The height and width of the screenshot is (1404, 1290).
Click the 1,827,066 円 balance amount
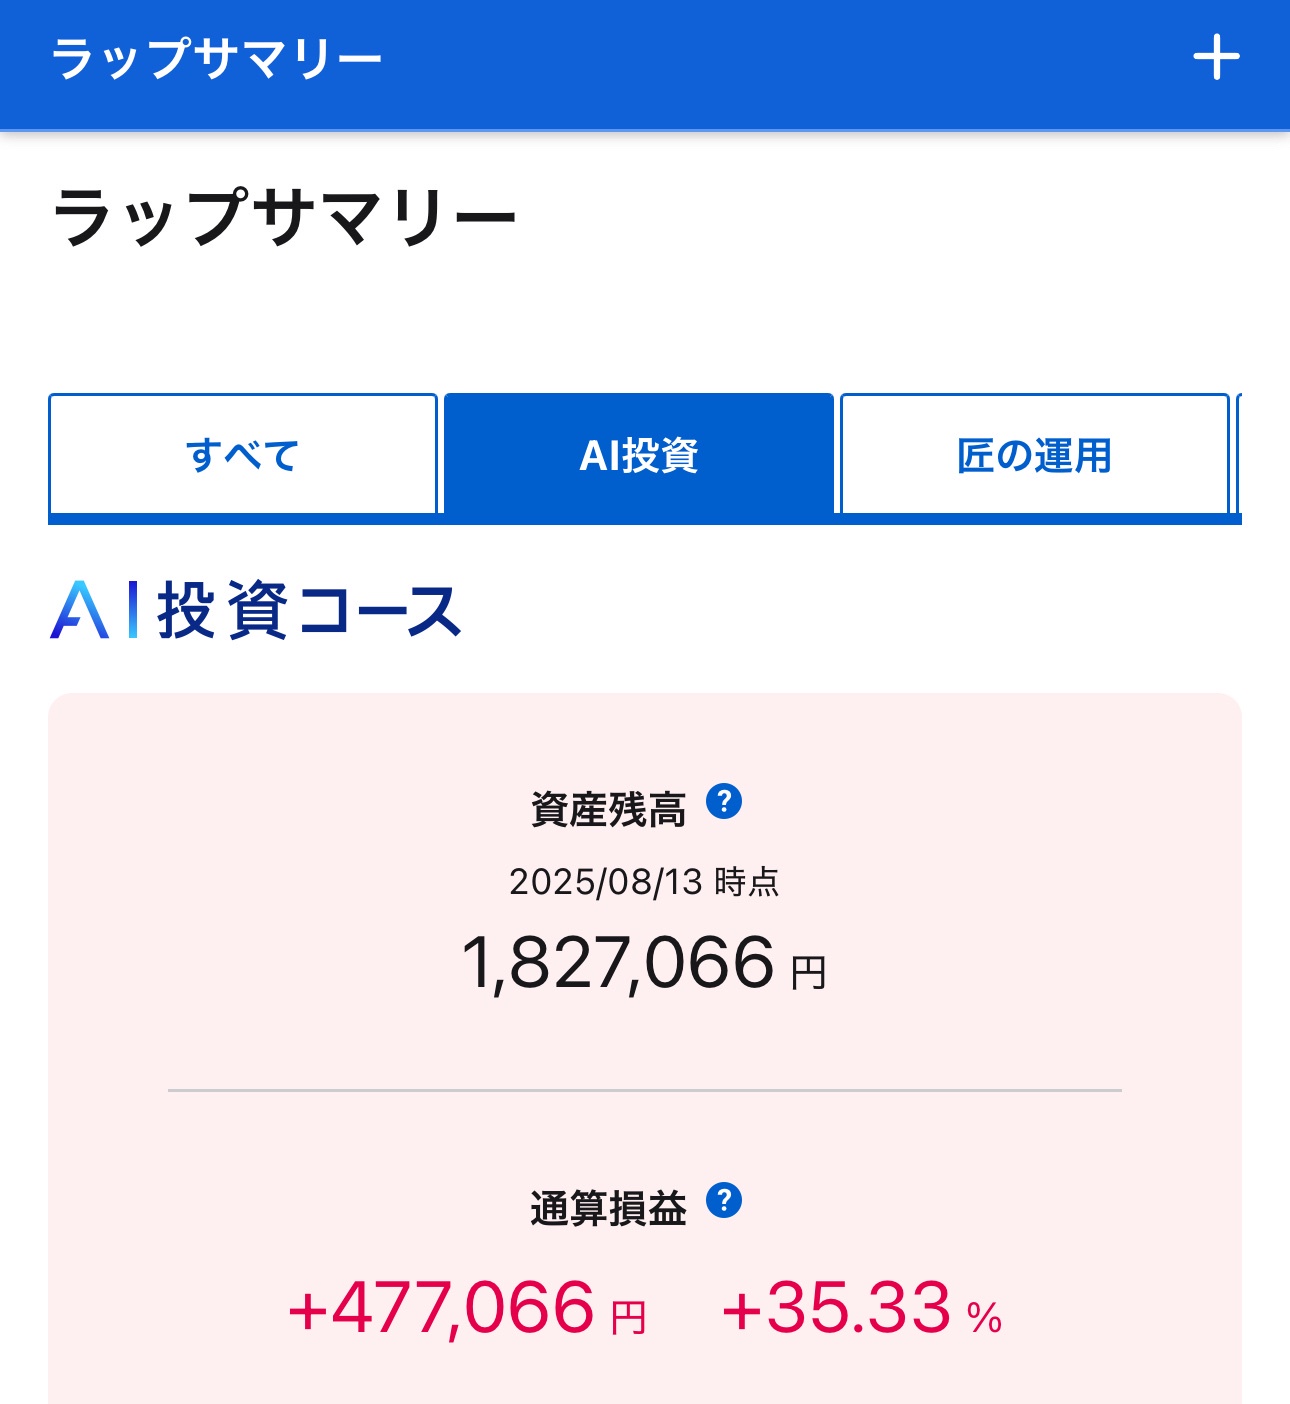pos(644,963)
